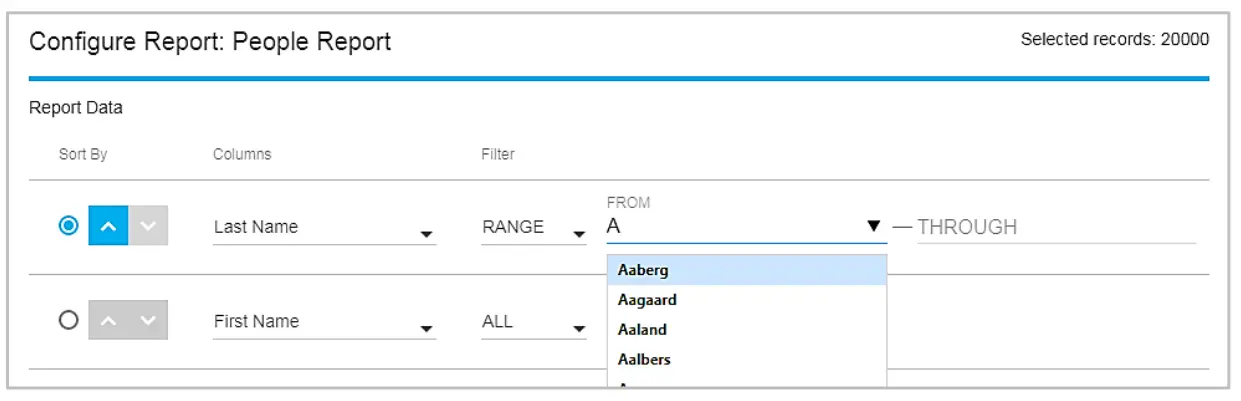
Task: Click the FROM input field containing A
Action: tap(730, 227)
